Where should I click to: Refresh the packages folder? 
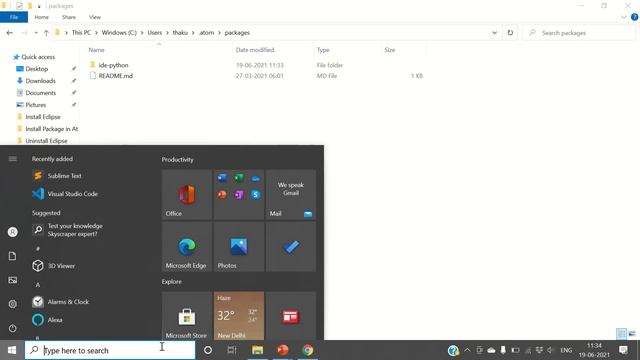coord(510,33)
